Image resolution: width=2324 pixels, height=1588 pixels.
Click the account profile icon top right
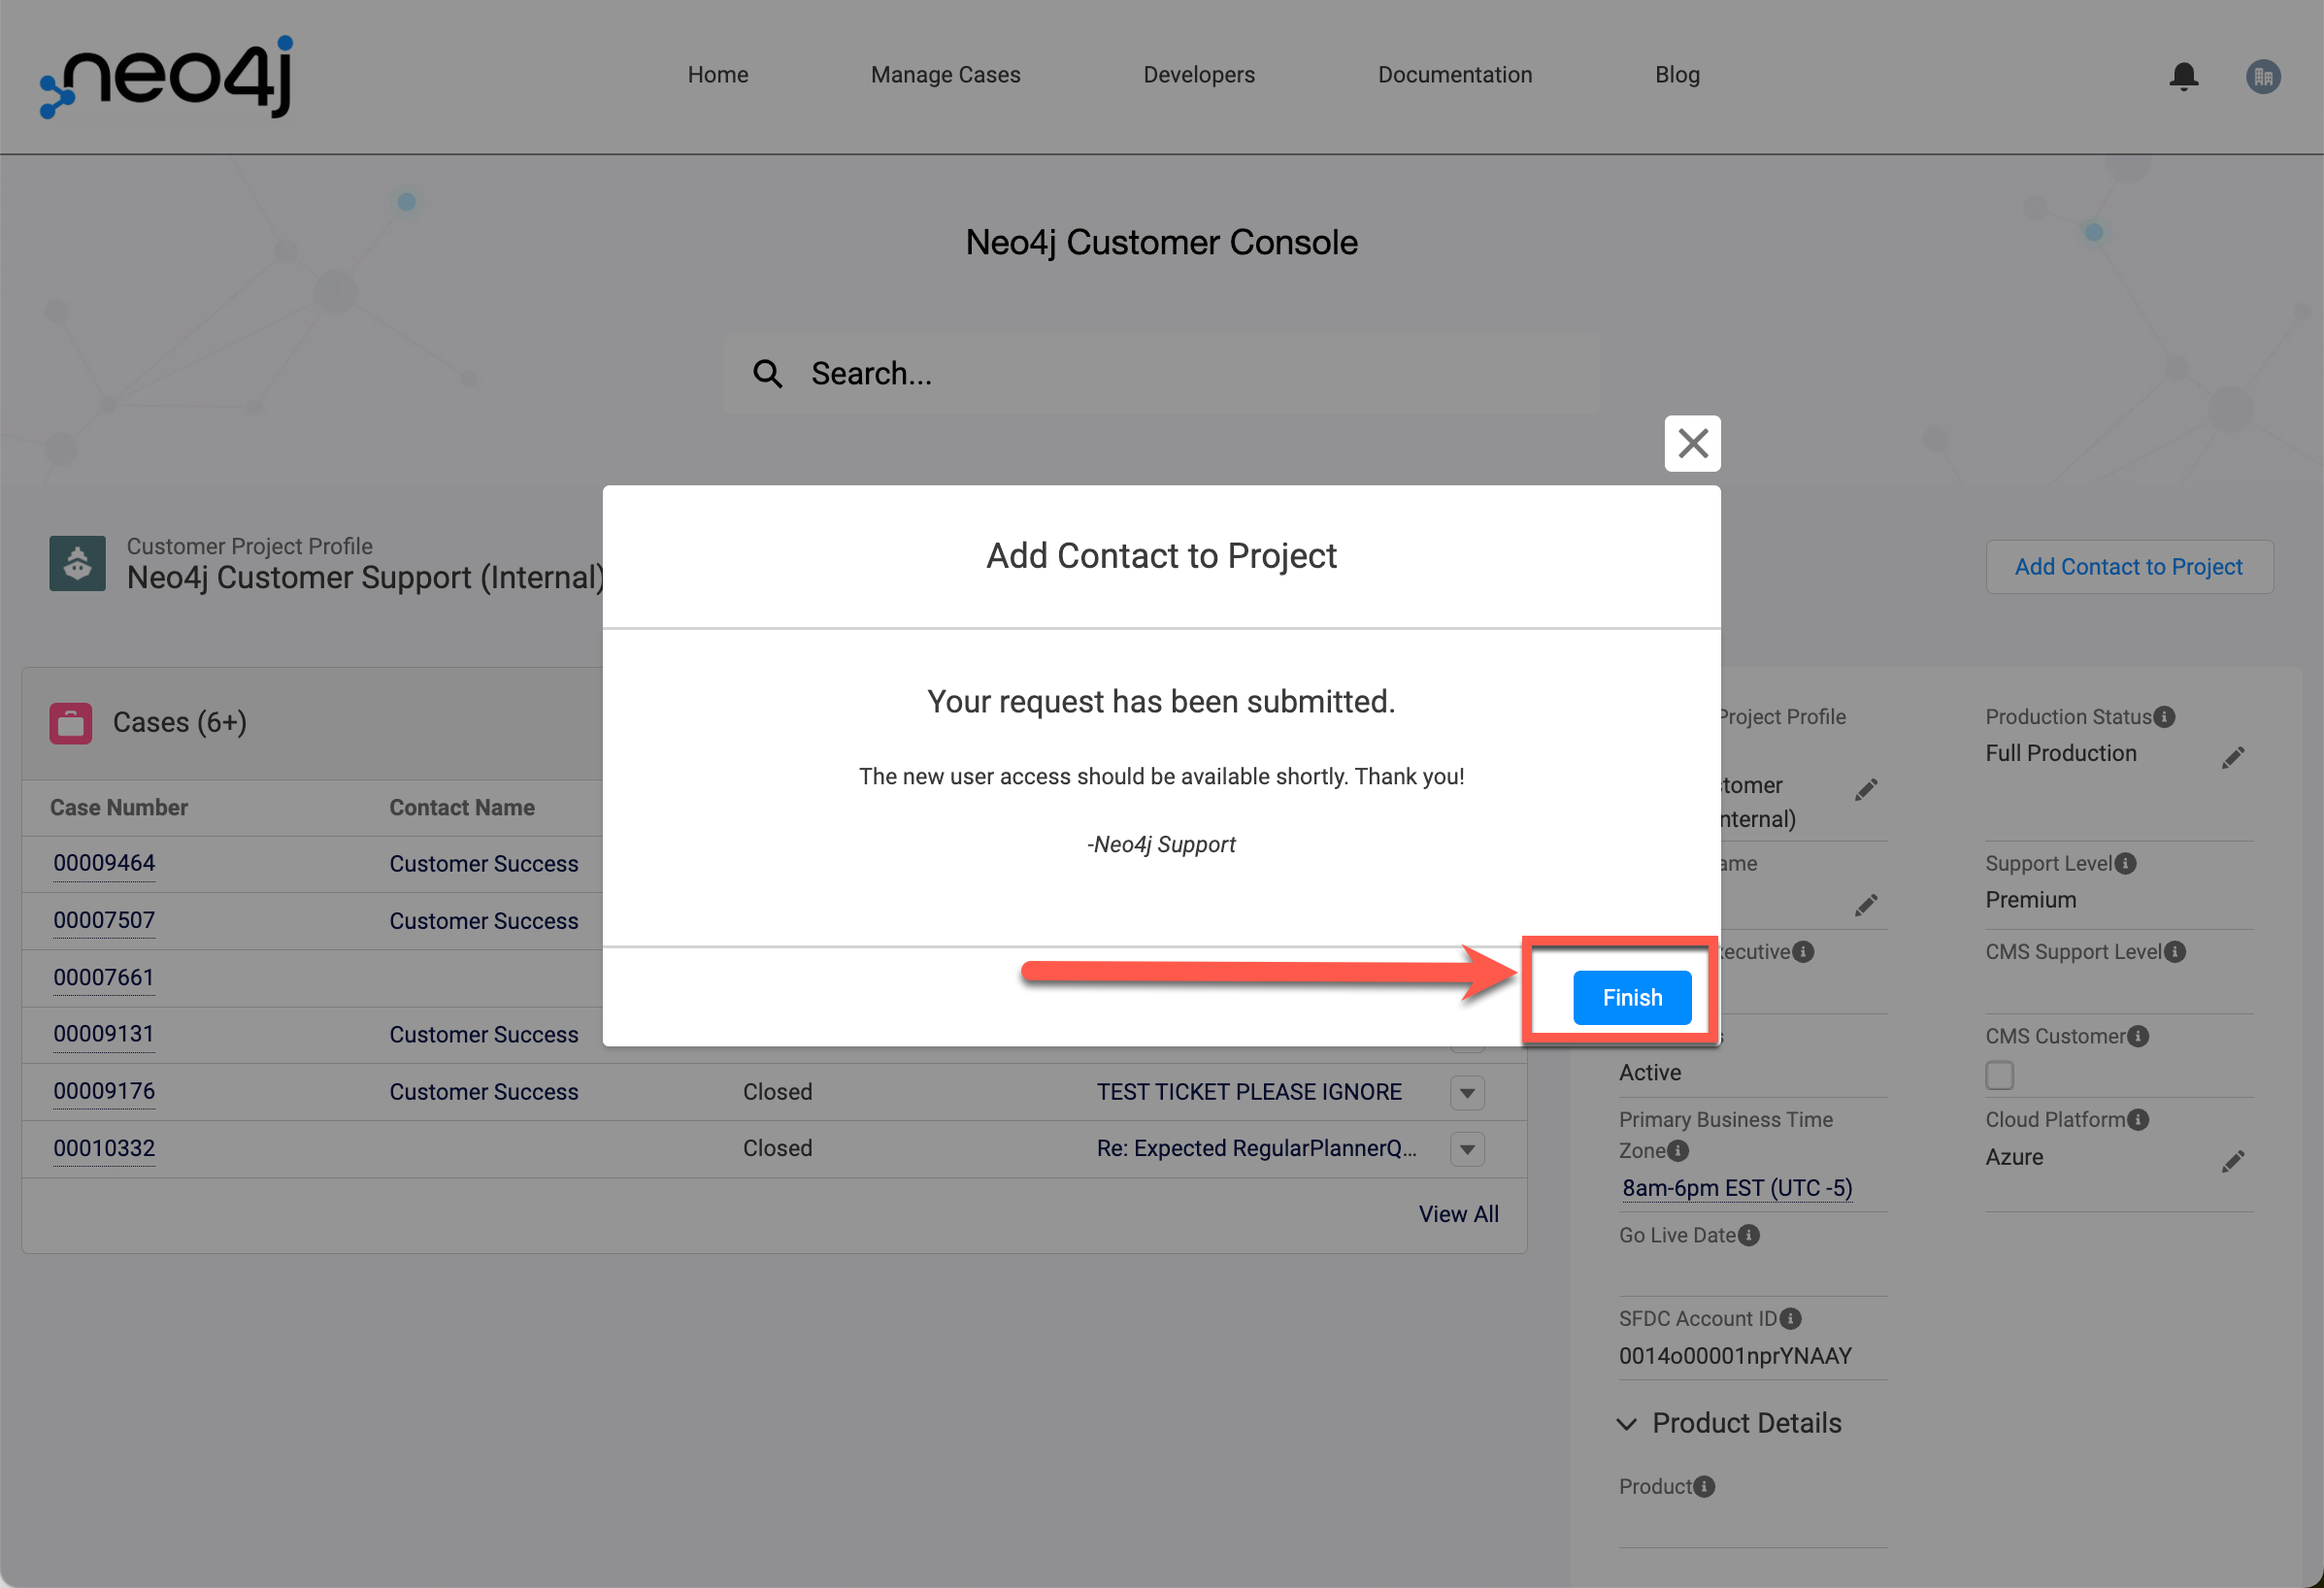[2263, 75]
